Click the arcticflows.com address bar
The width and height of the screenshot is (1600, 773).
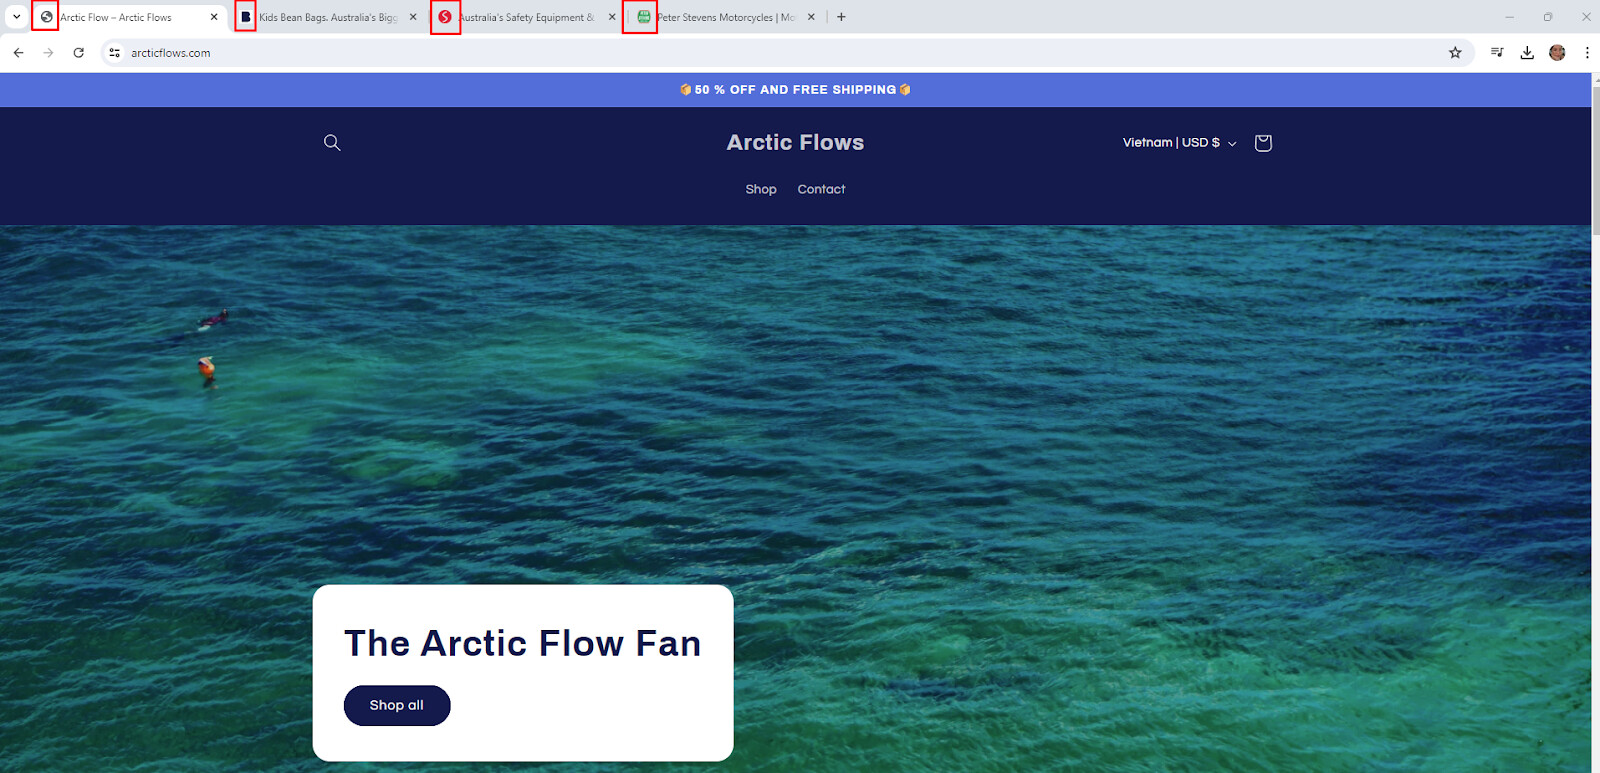point(780,53)
